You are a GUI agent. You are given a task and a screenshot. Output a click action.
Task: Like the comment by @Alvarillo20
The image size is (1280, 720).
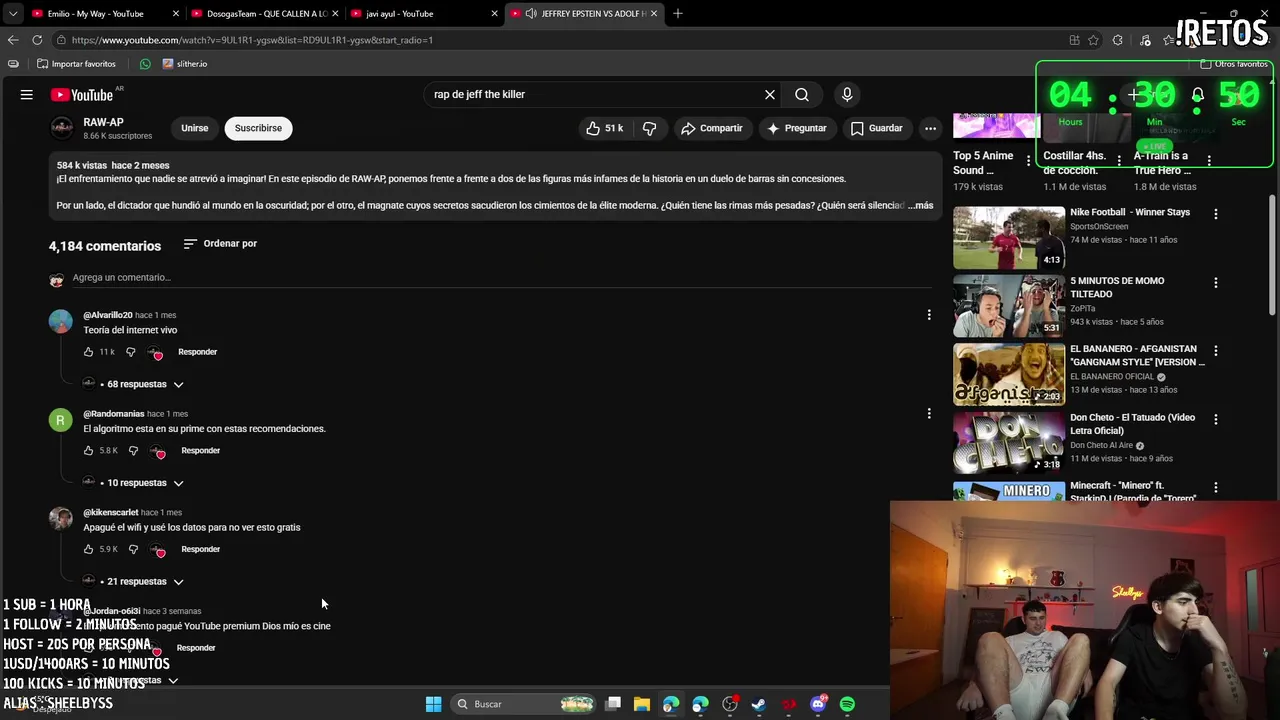pyautogui.click(x=88, y=352)
